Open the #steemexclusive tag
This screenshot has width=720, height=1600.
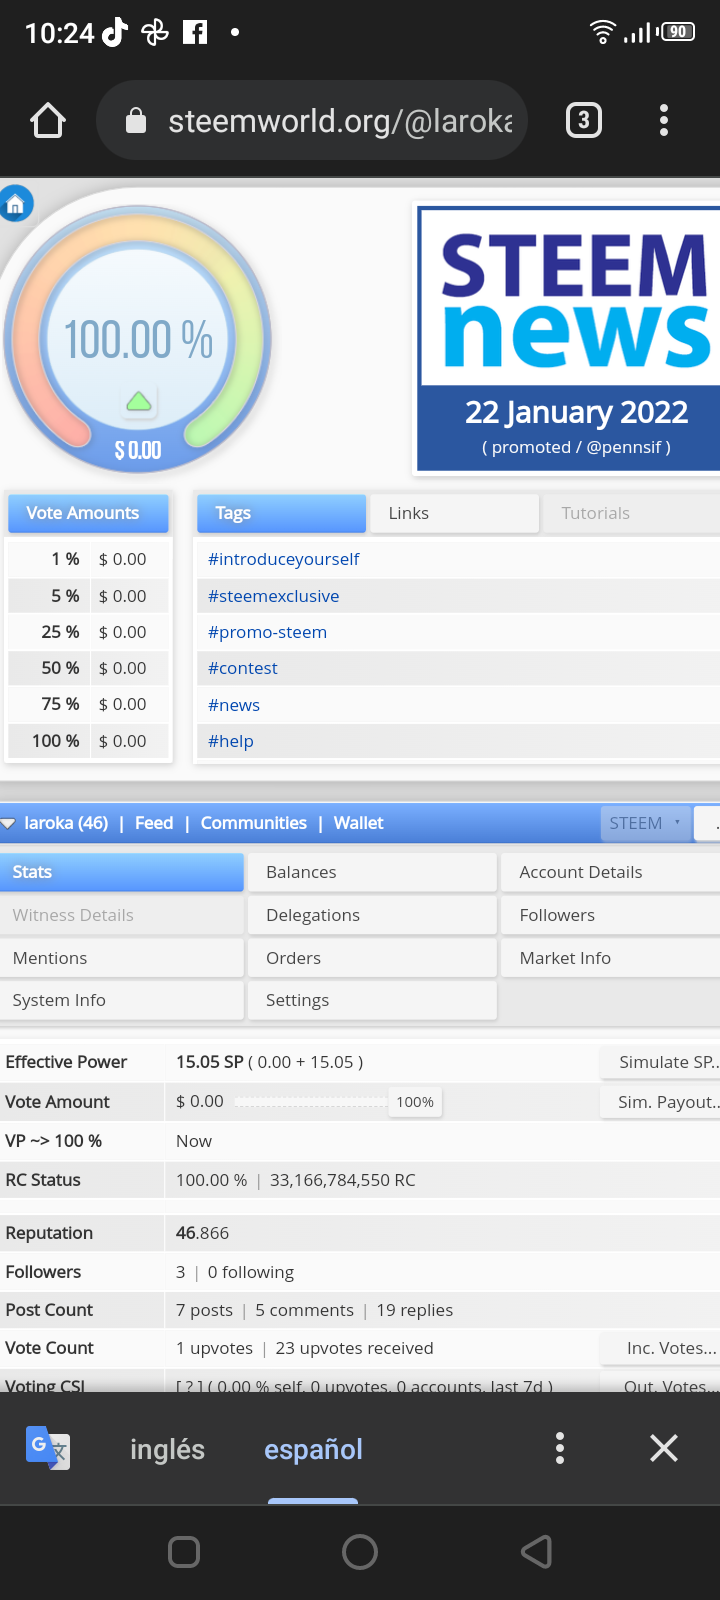(x=273, y=596)
